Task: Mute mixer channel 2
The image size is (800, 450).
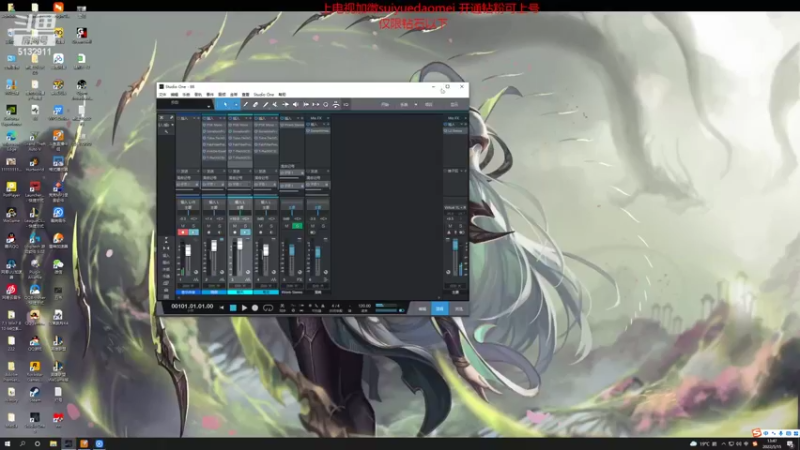Action: click(x=209, y=226)
